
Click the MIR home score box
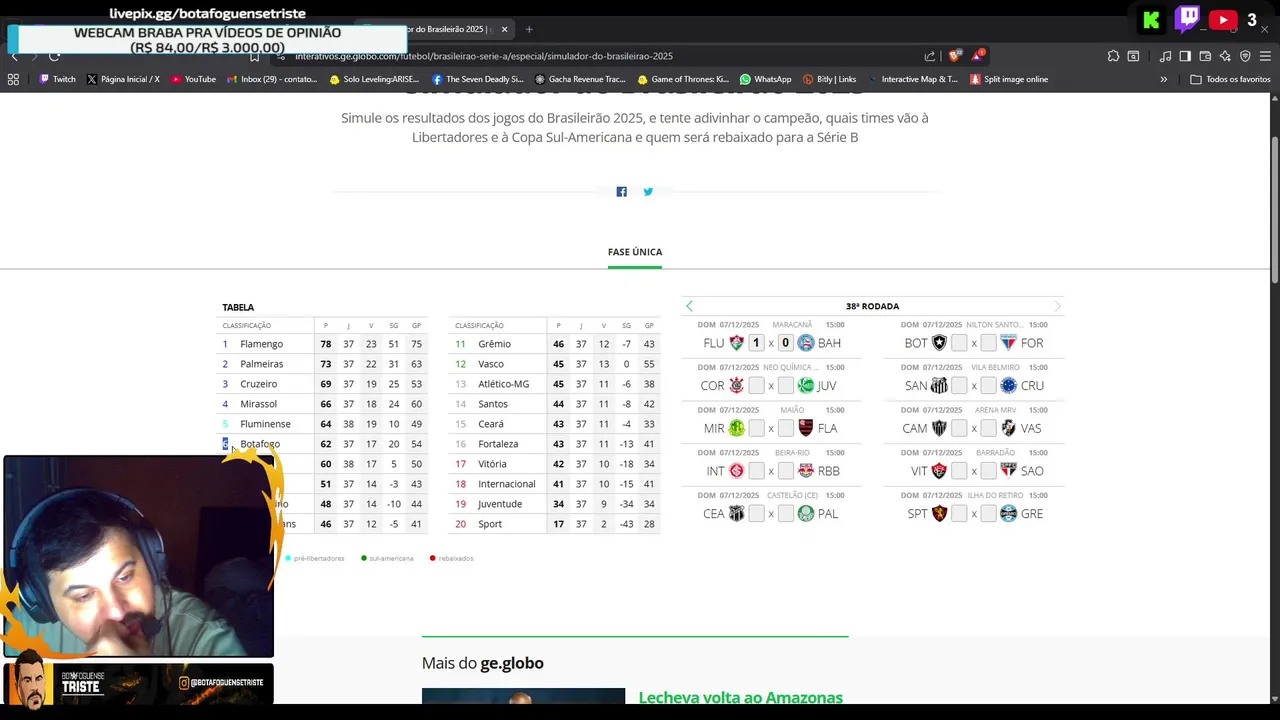(757, 428)
